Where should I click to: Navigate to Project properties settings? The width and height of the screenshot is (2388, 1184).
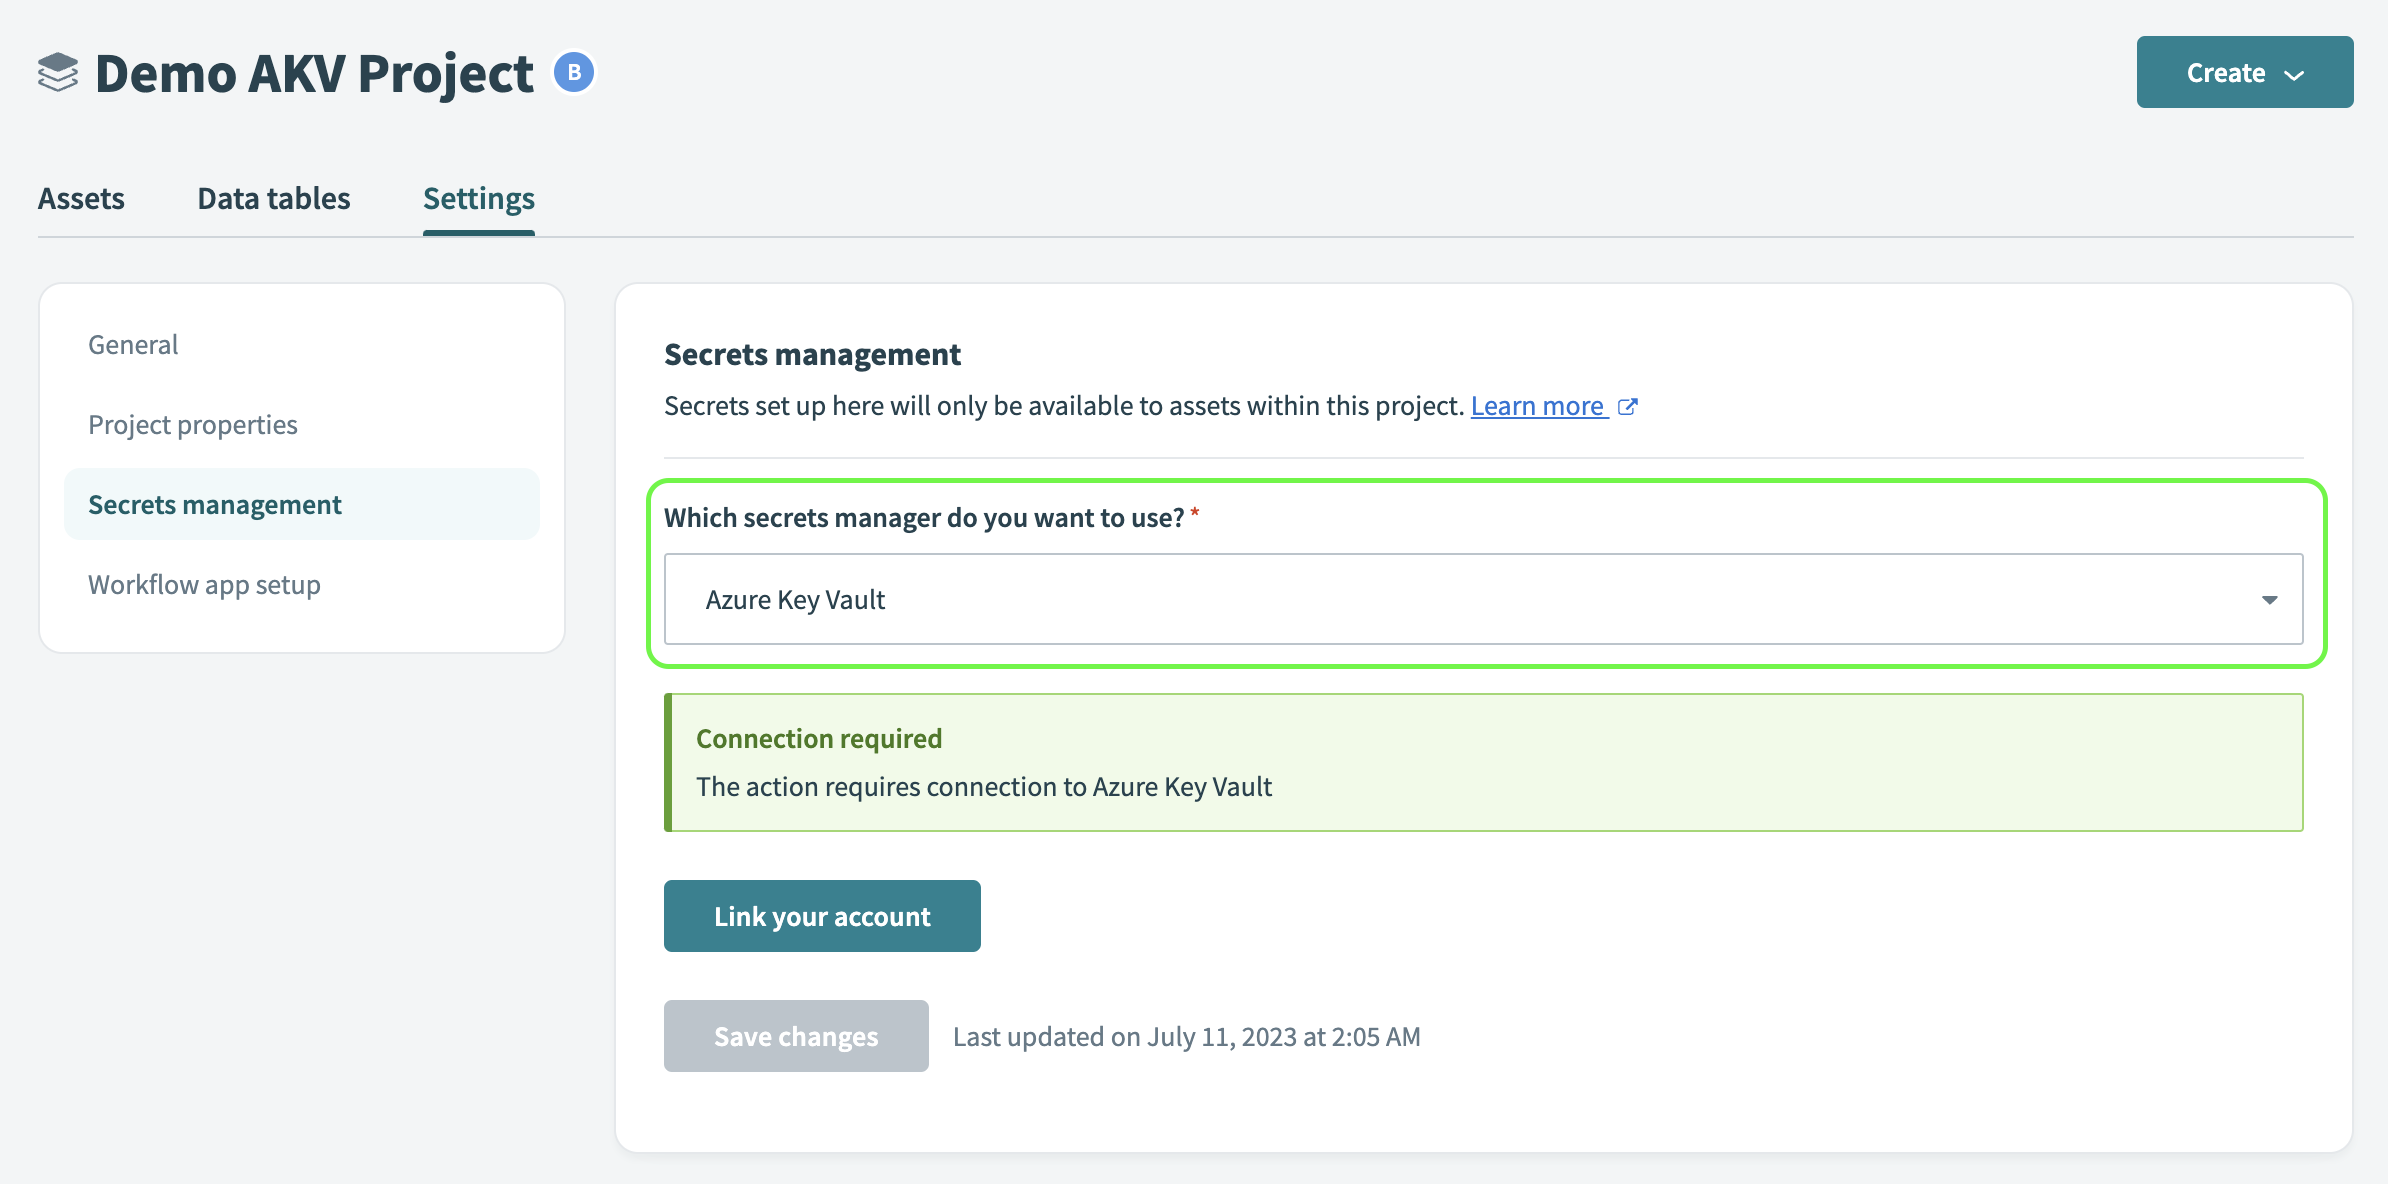192,424
